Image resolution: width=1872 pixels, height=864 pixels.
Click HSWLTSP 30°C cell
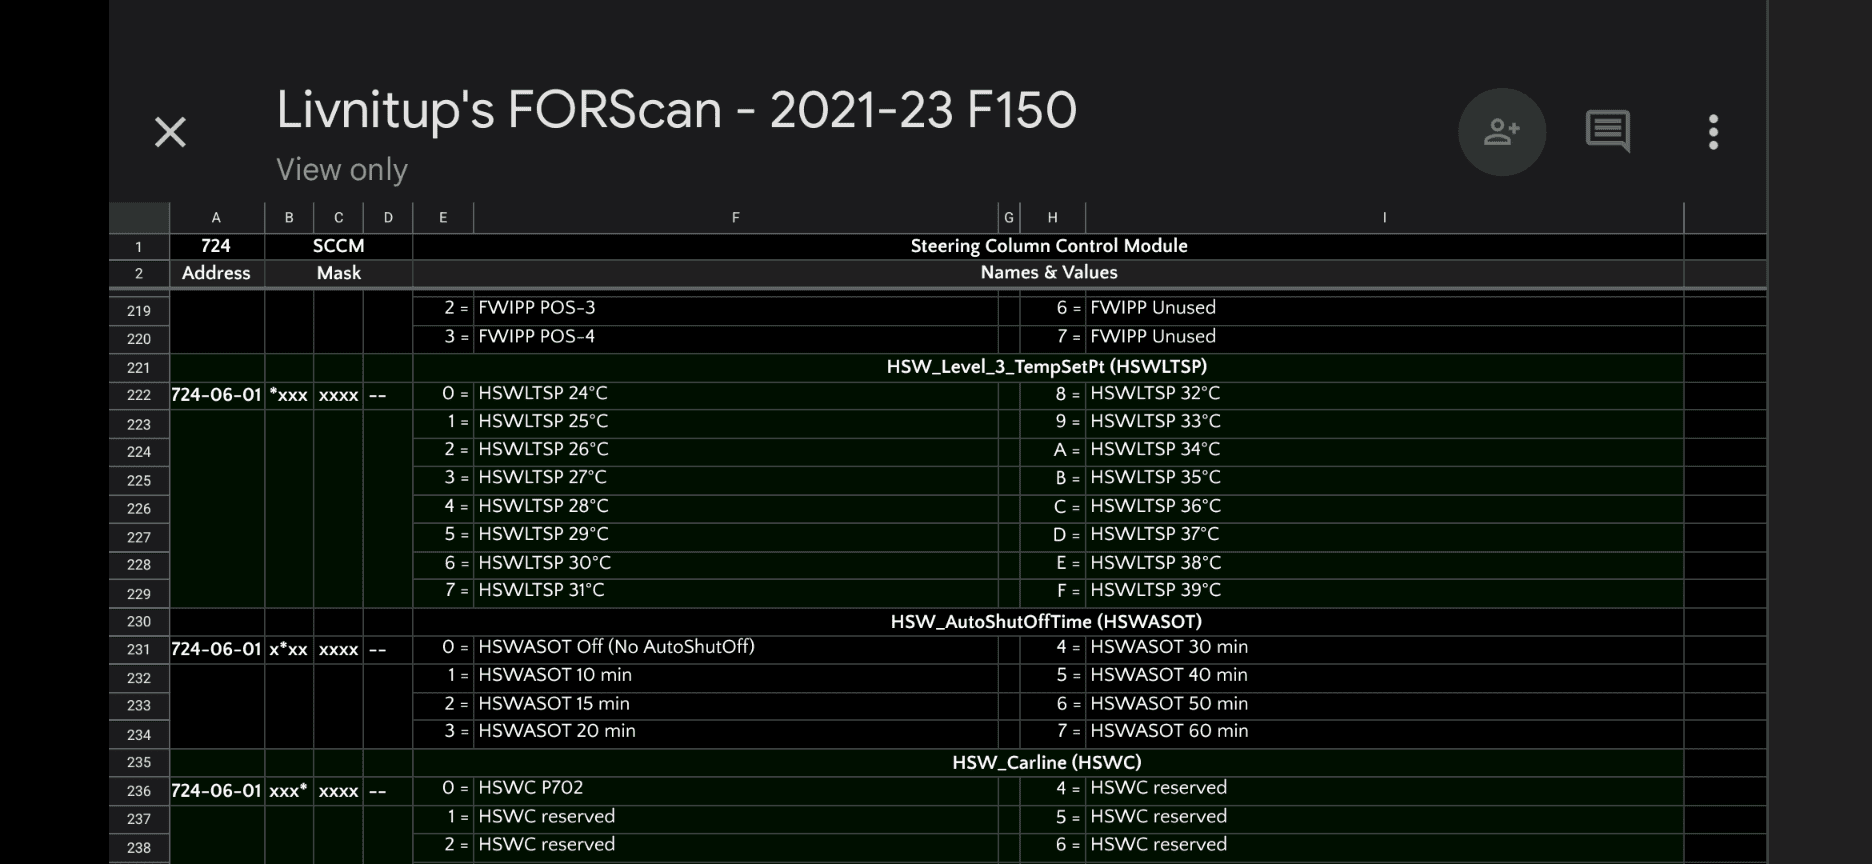tap(735, 564)
